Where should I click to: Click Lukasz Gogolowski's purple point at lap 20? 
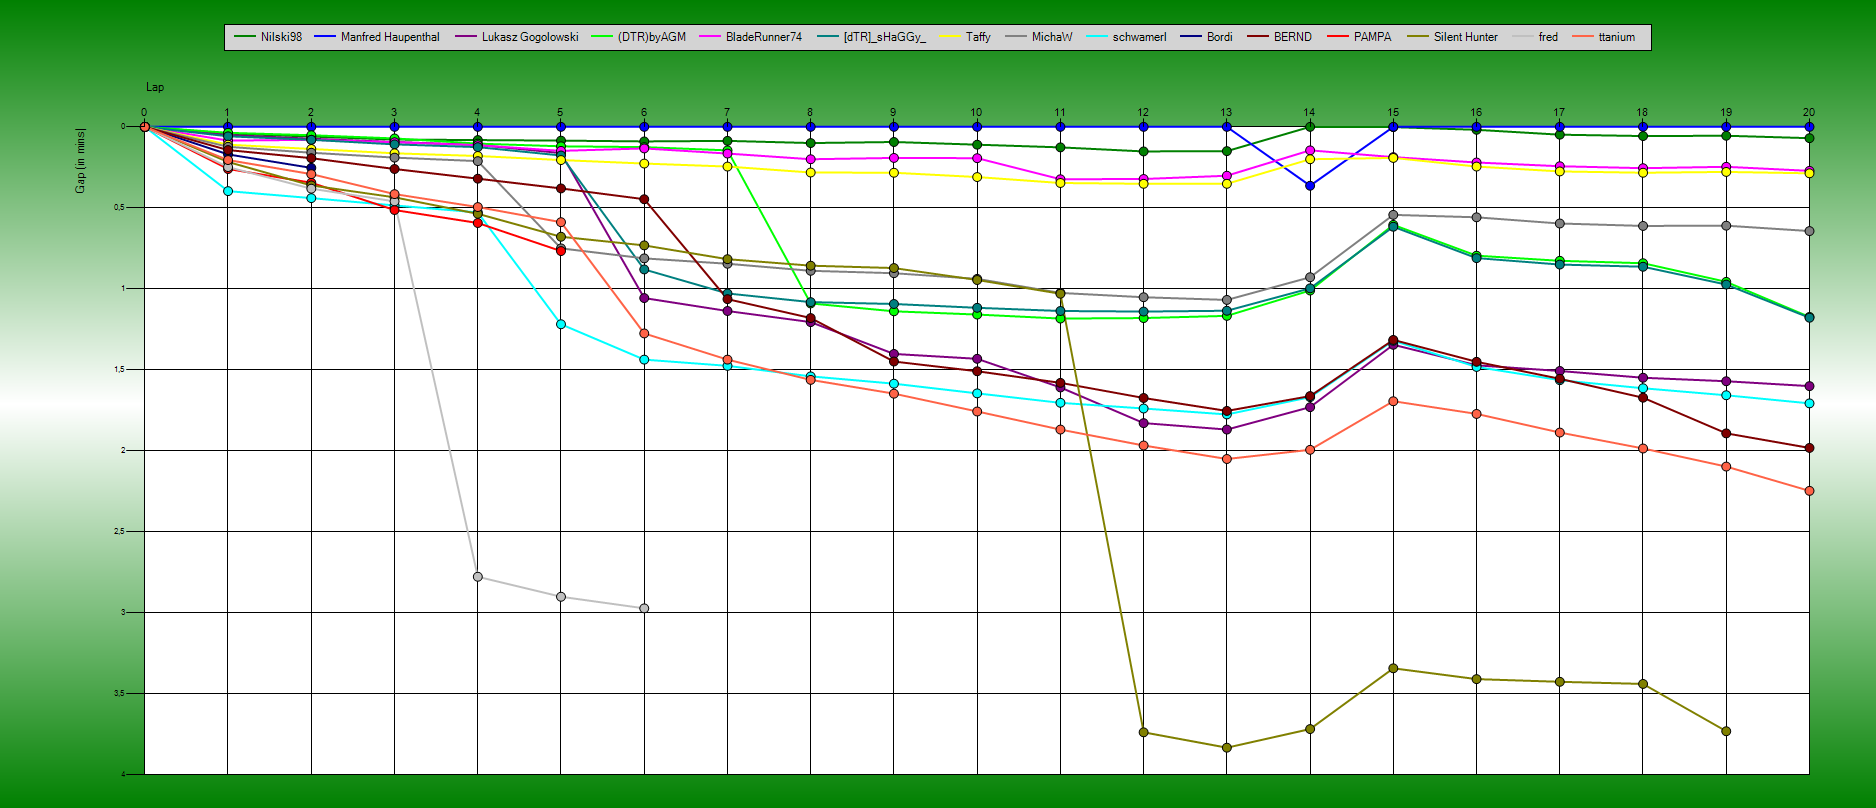click(1809, 386)
